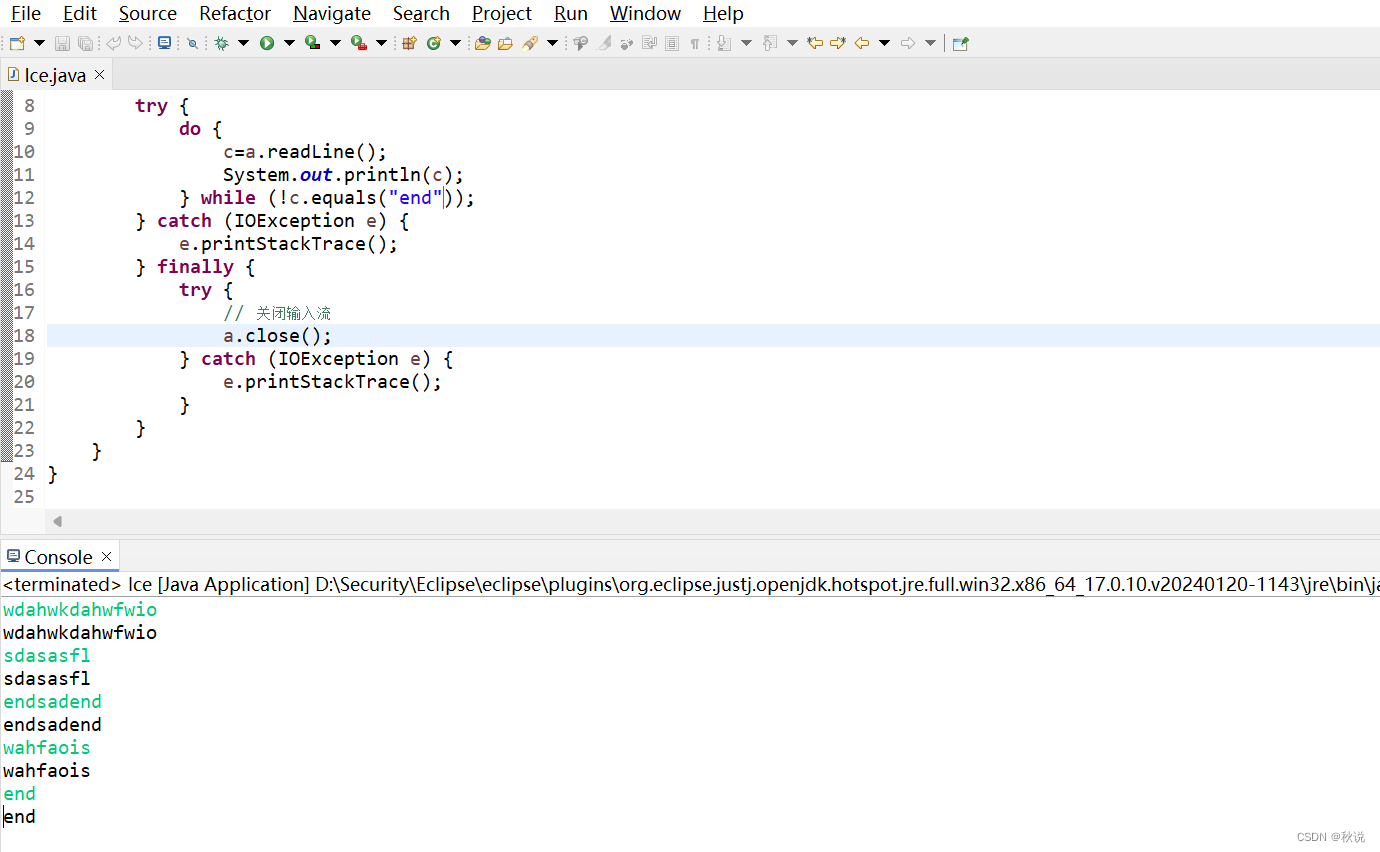Viewport: 1380px width, 852px height.
Task: Click the black wahfaois console output line
Action: coord(47,771)
